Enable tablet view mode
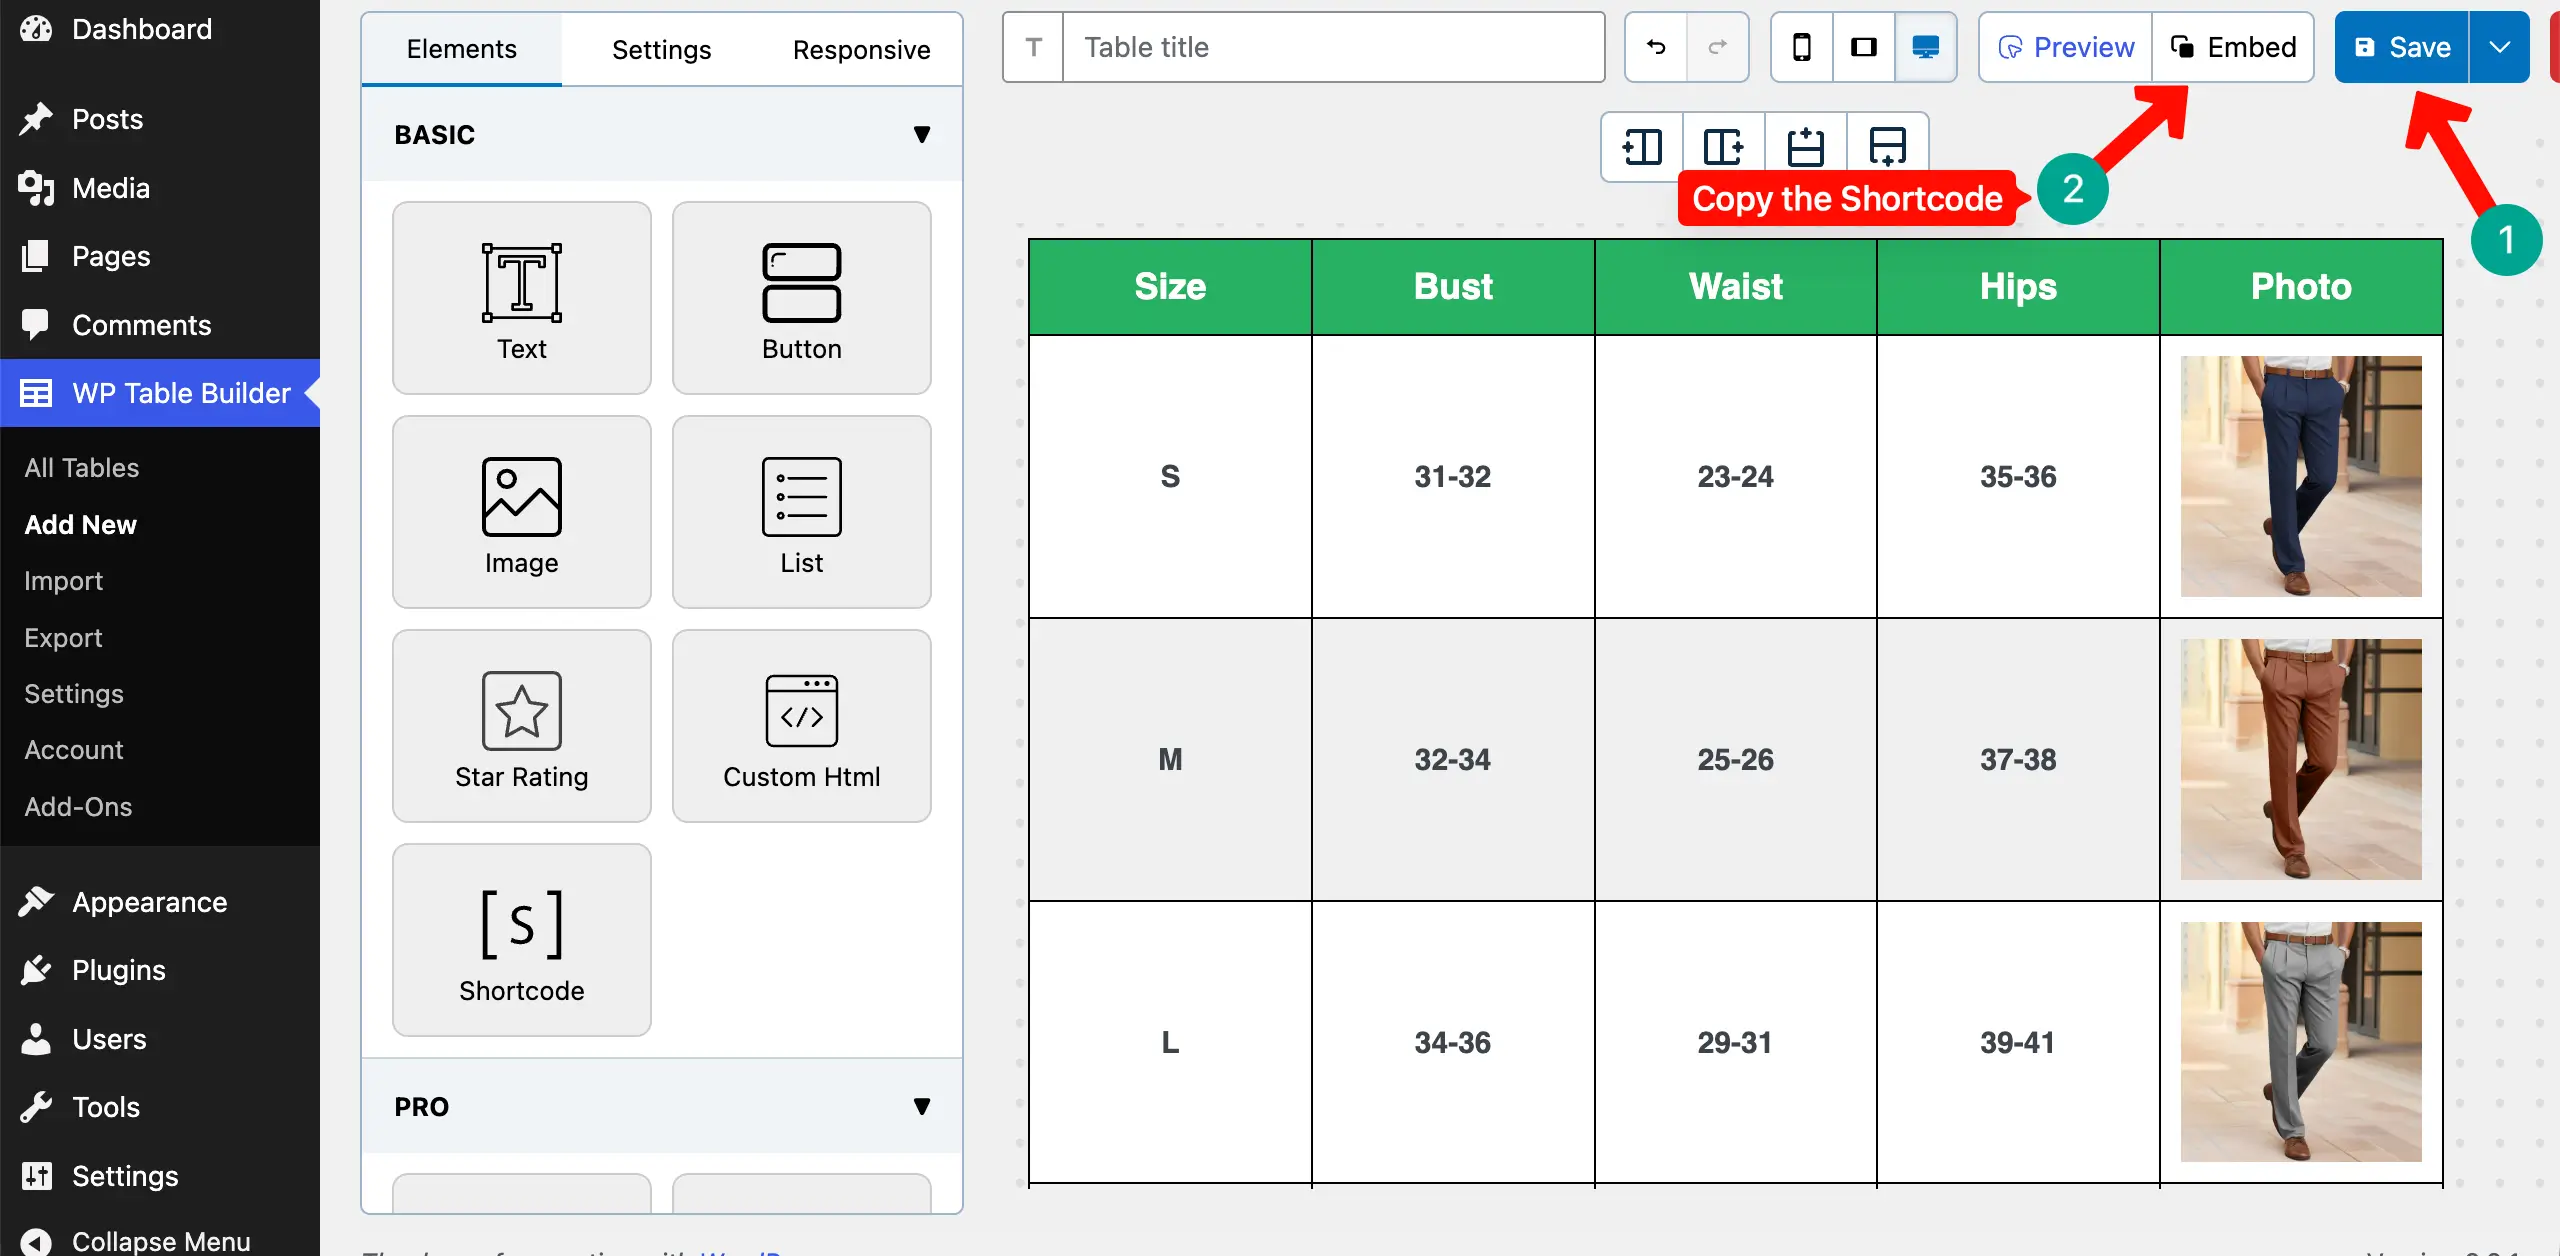The width and height of the screenshot is (2560, 1256). 1863,46
